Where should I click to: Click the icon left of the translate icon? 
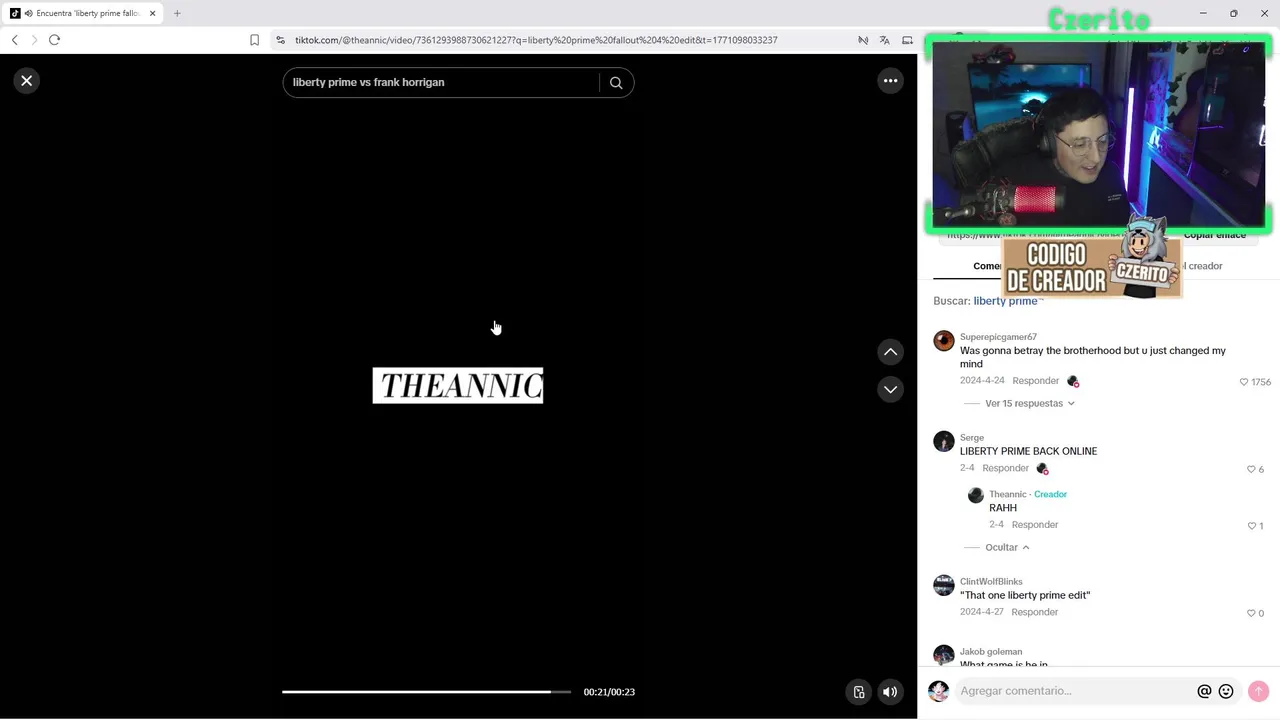(862, 40)
